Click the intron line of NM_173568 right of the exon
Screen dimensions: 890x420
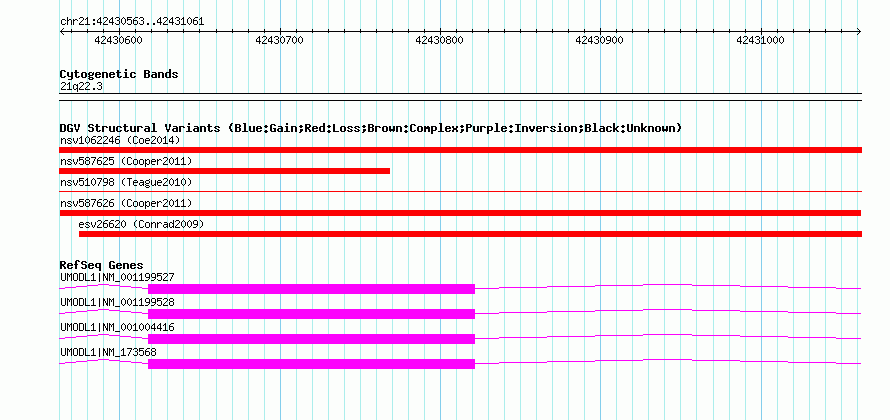(668, 361)
